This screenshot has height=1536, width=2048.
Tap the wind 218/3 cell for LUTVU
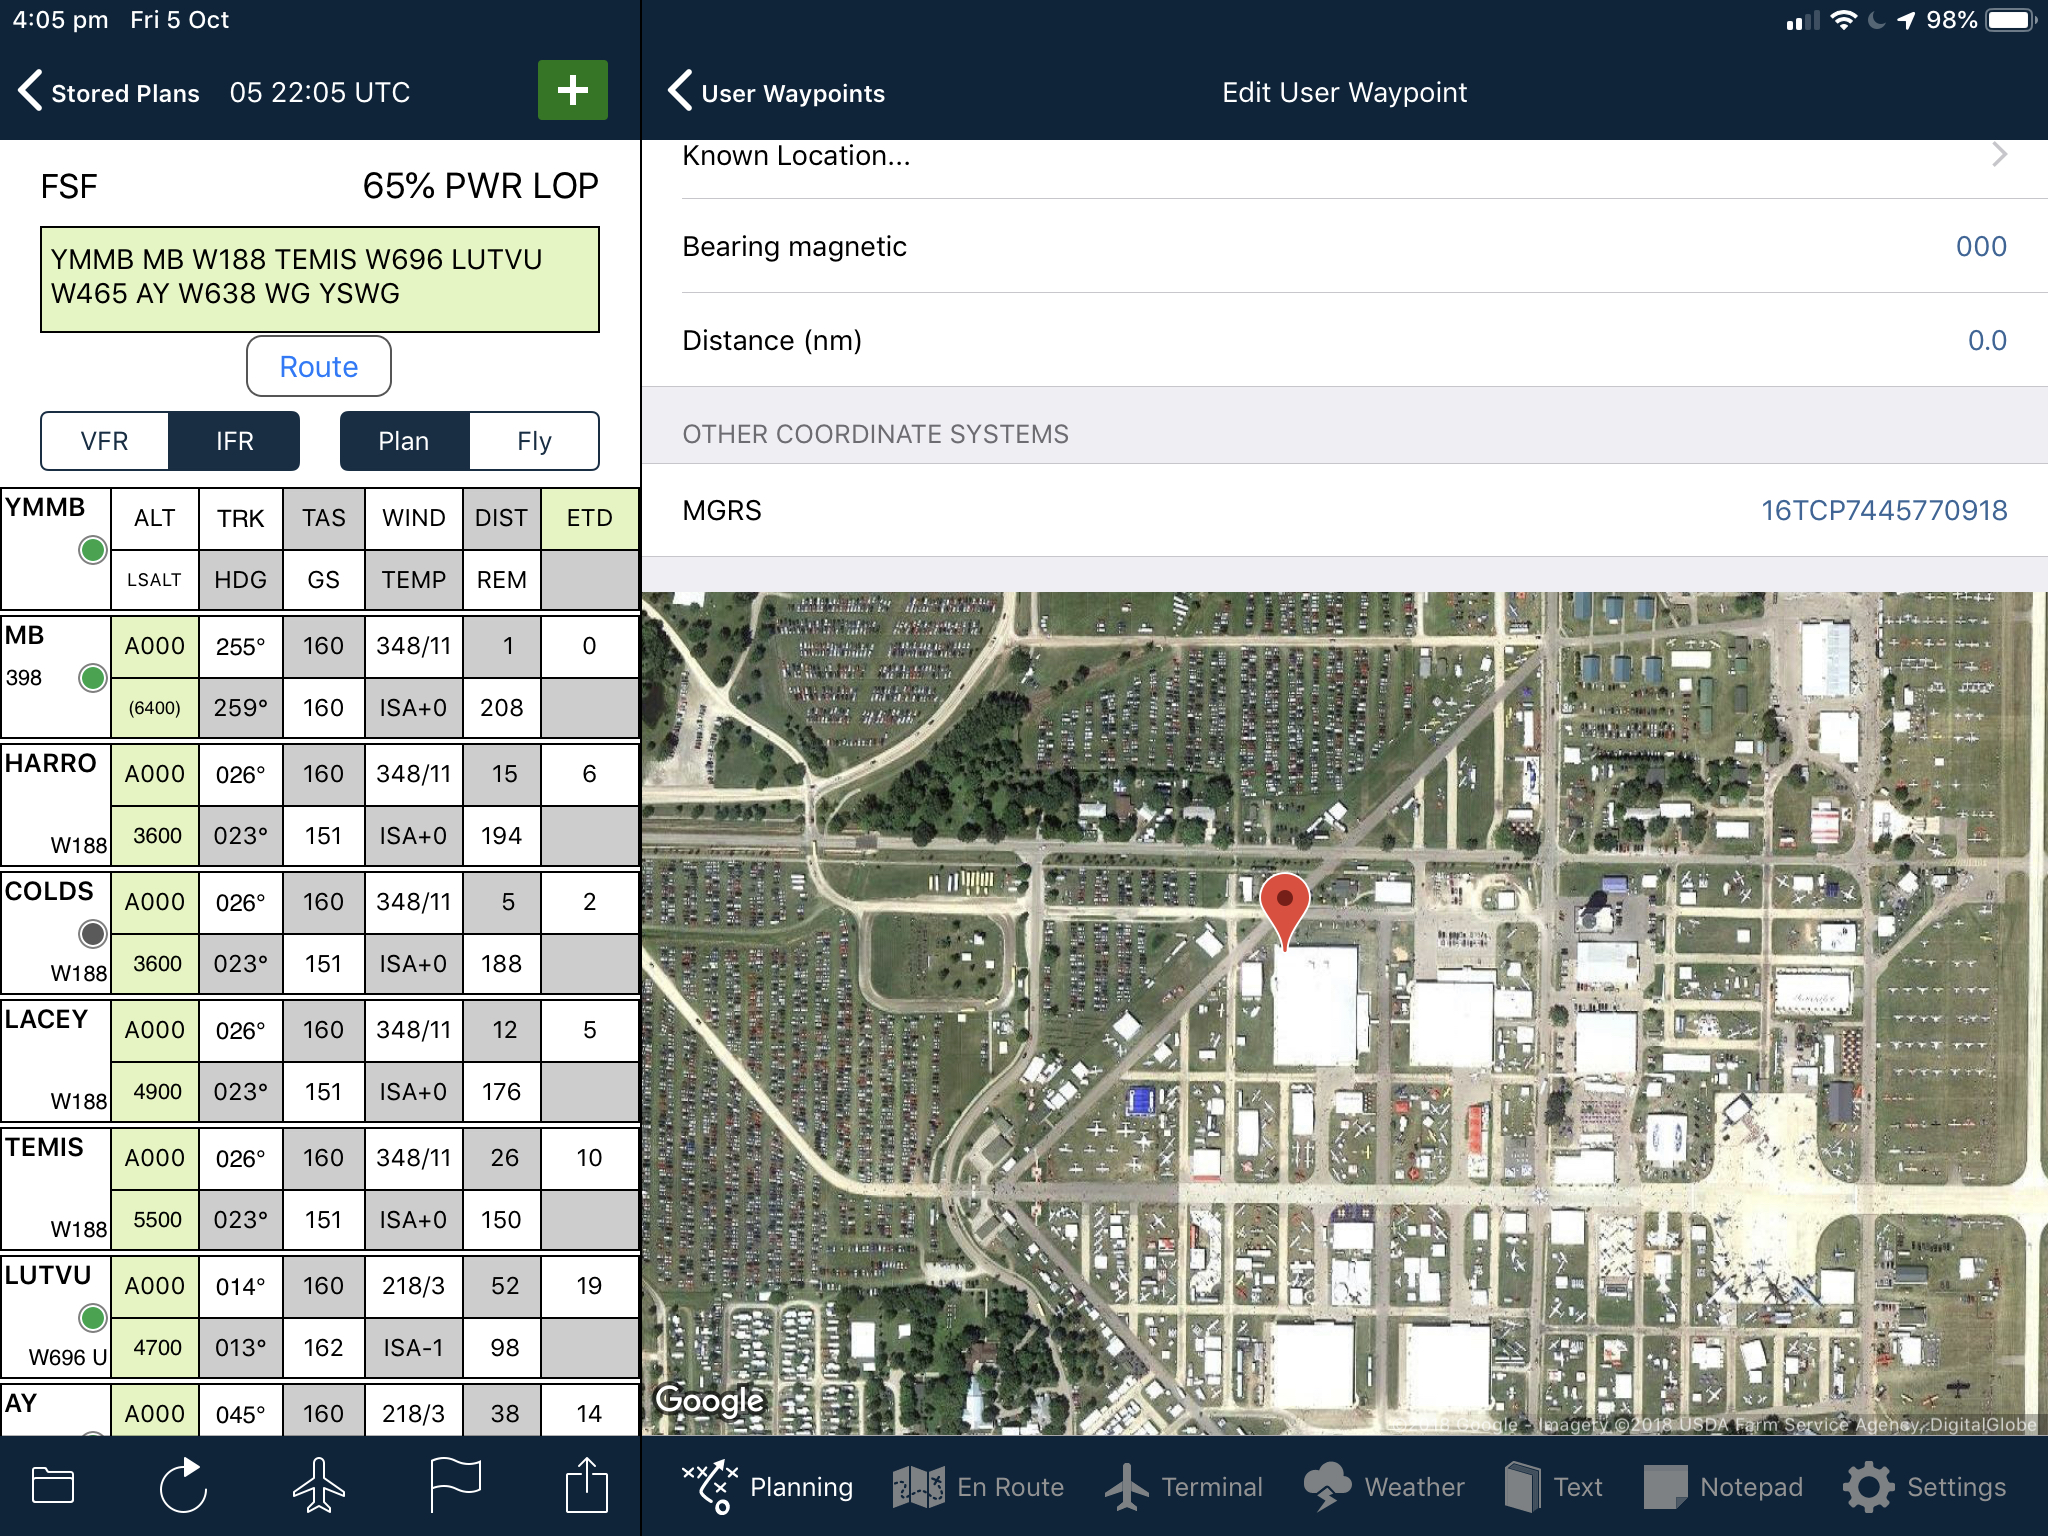413,1286
